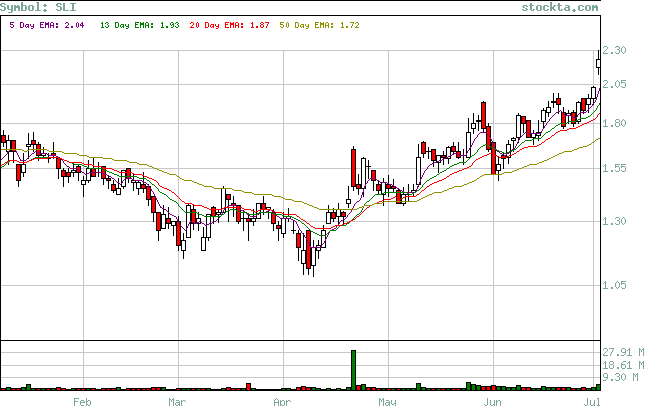Click the 1.30 price axis label
Viewport: 655px width, 406px height.
click(x=614, y=221)
